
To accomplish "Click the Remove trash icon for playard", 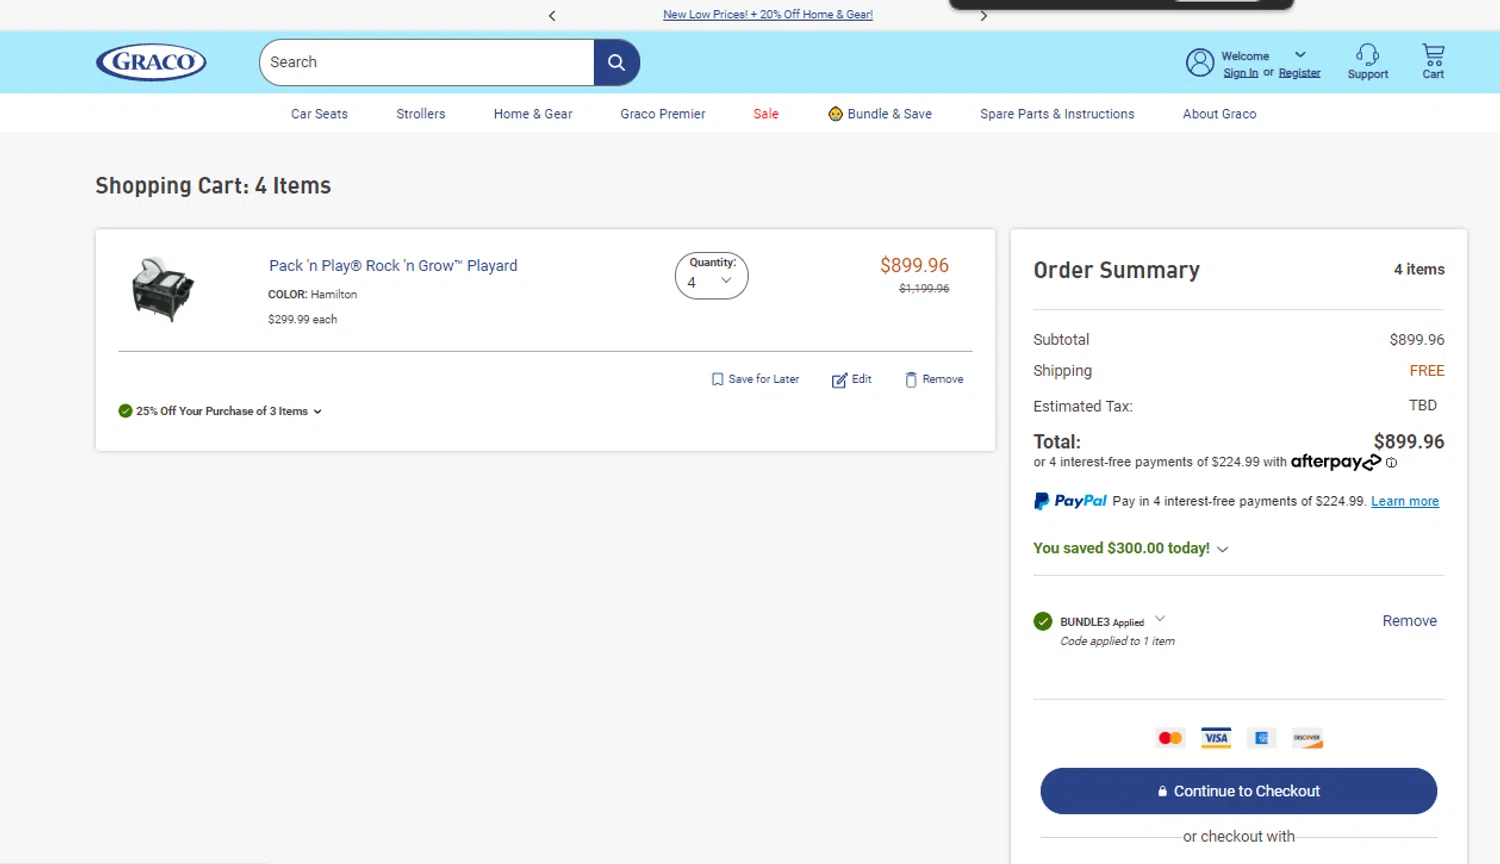I will click(x=911, y=379).
